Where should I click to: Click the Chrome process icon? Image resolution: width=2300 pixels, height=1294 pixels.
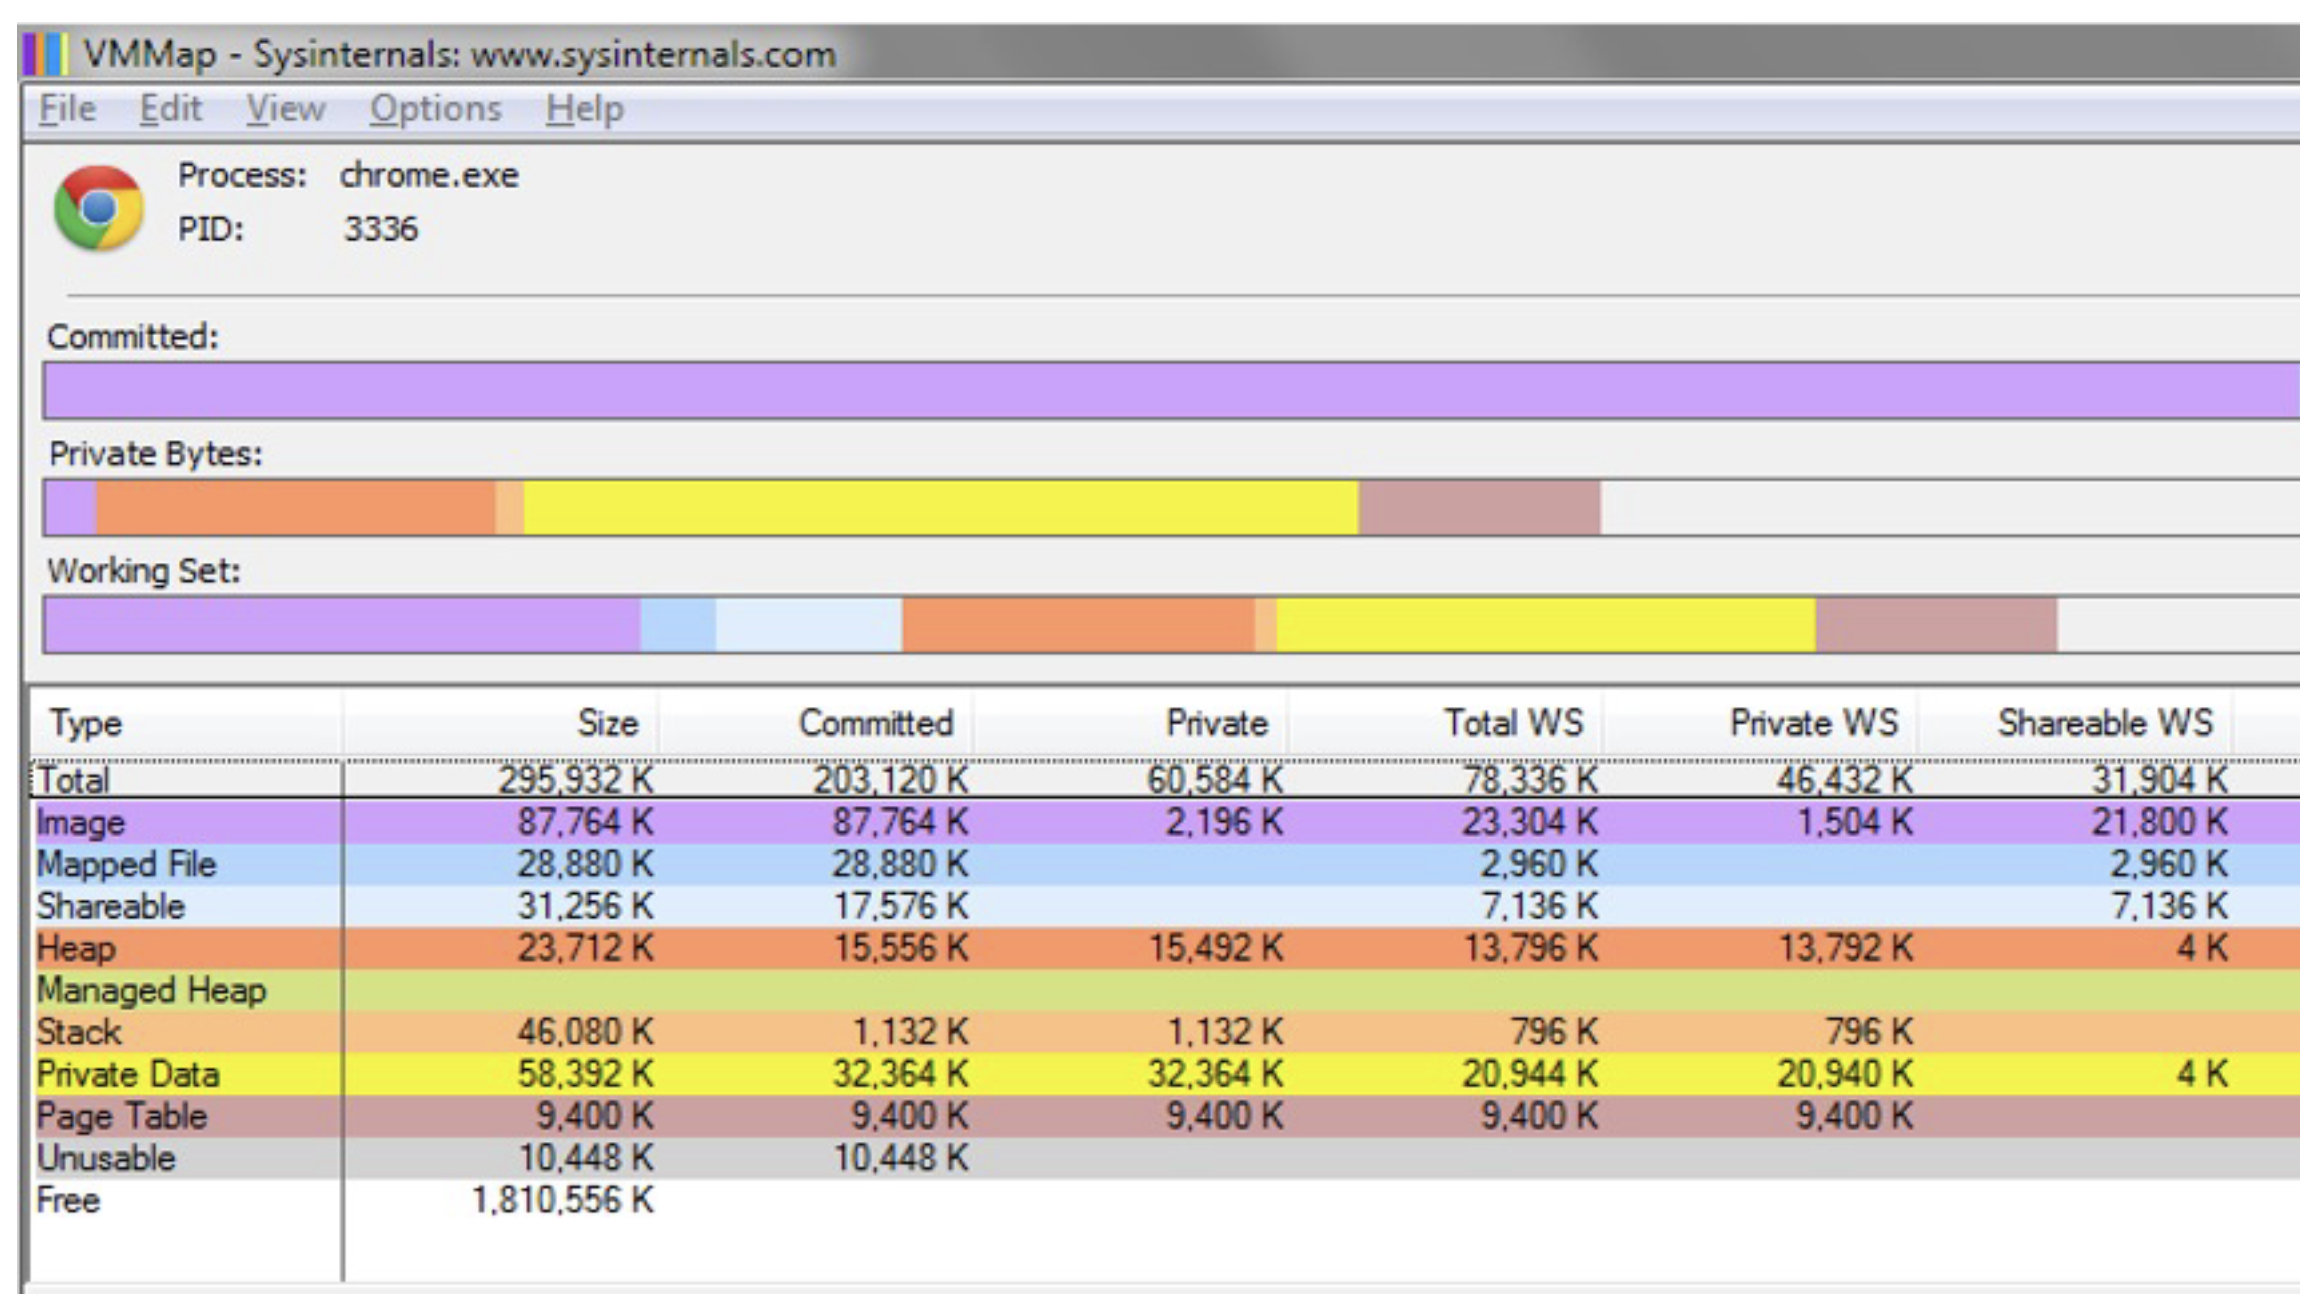tap(99, 207)
